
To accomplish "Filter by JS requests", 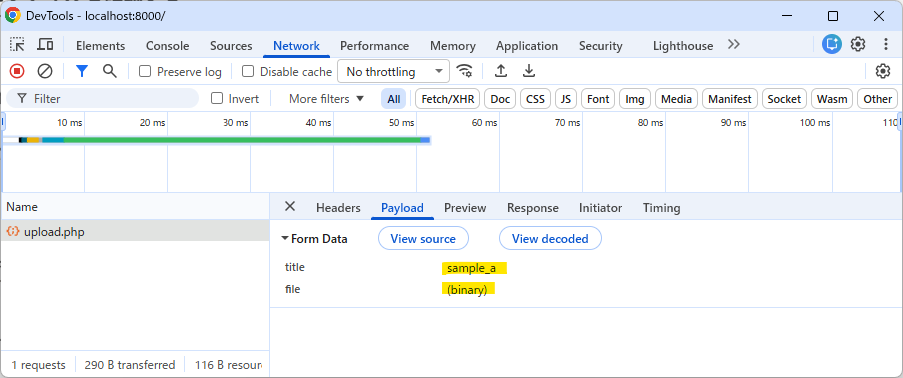I will pos(566,99).
